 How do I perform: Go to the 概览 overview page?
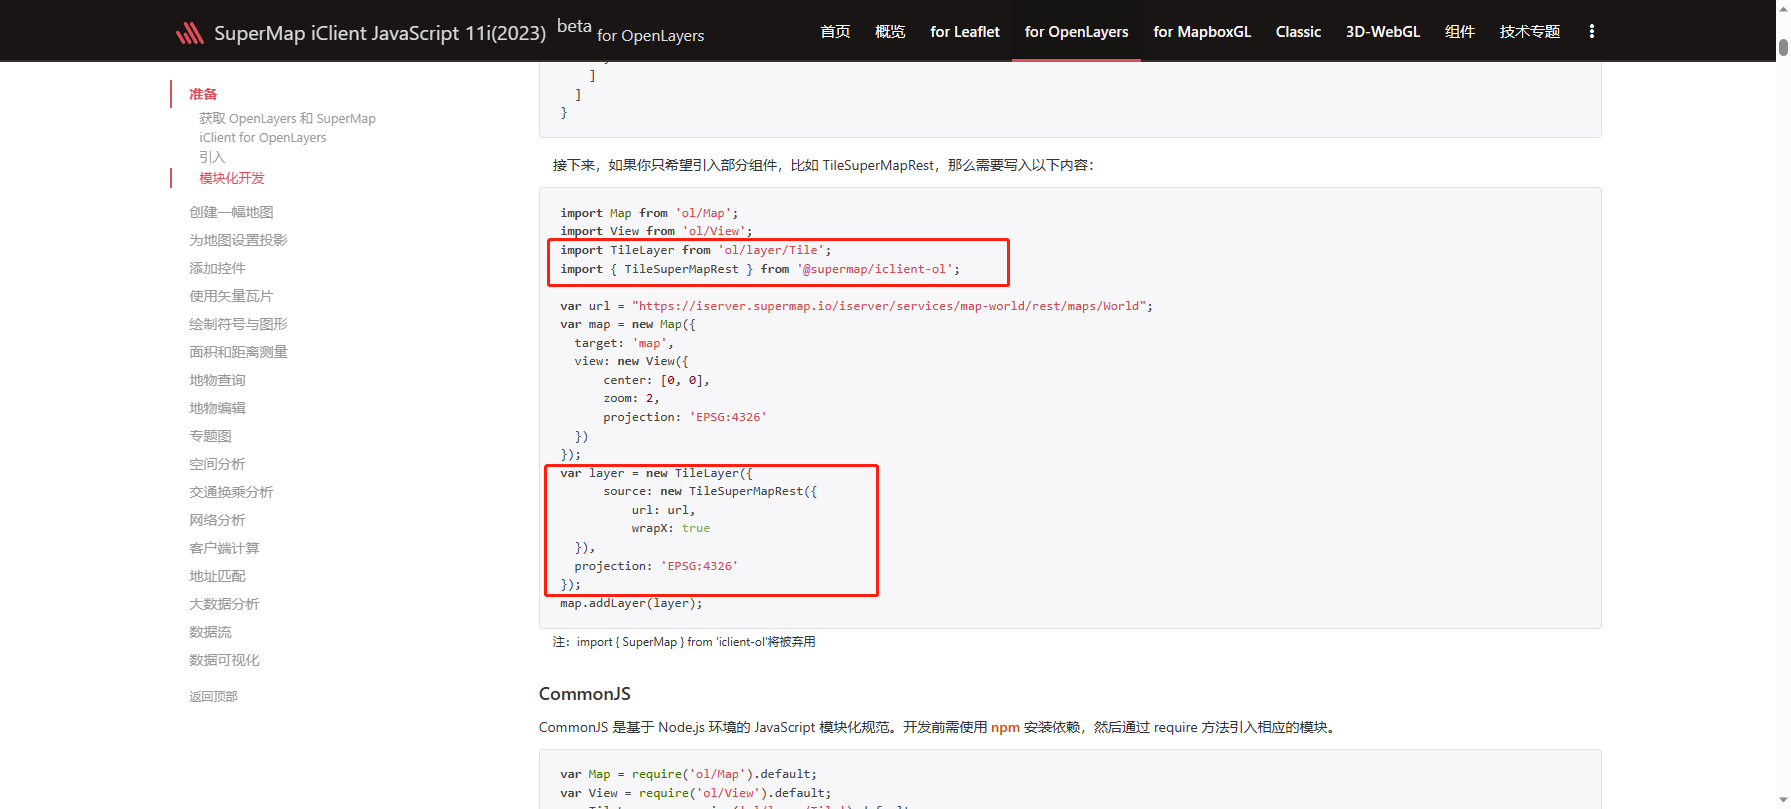click(x=890, y=32)
